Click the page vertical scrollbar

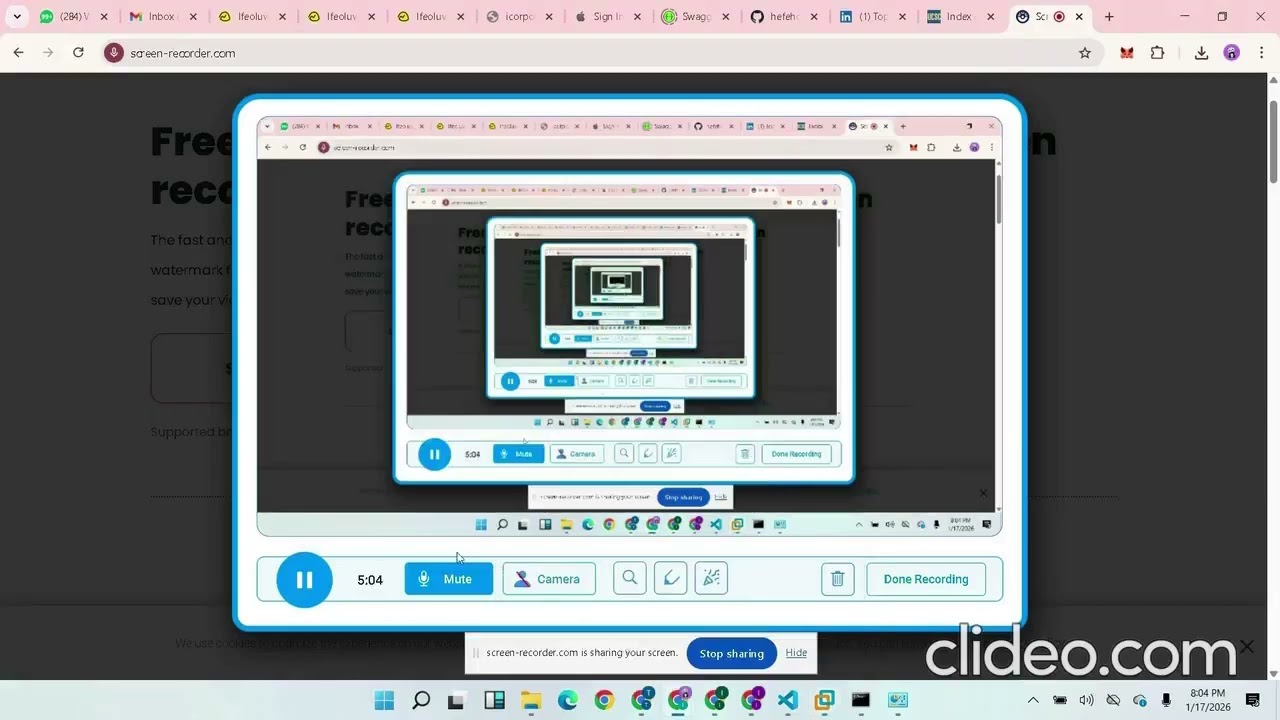pos(1273,140)
